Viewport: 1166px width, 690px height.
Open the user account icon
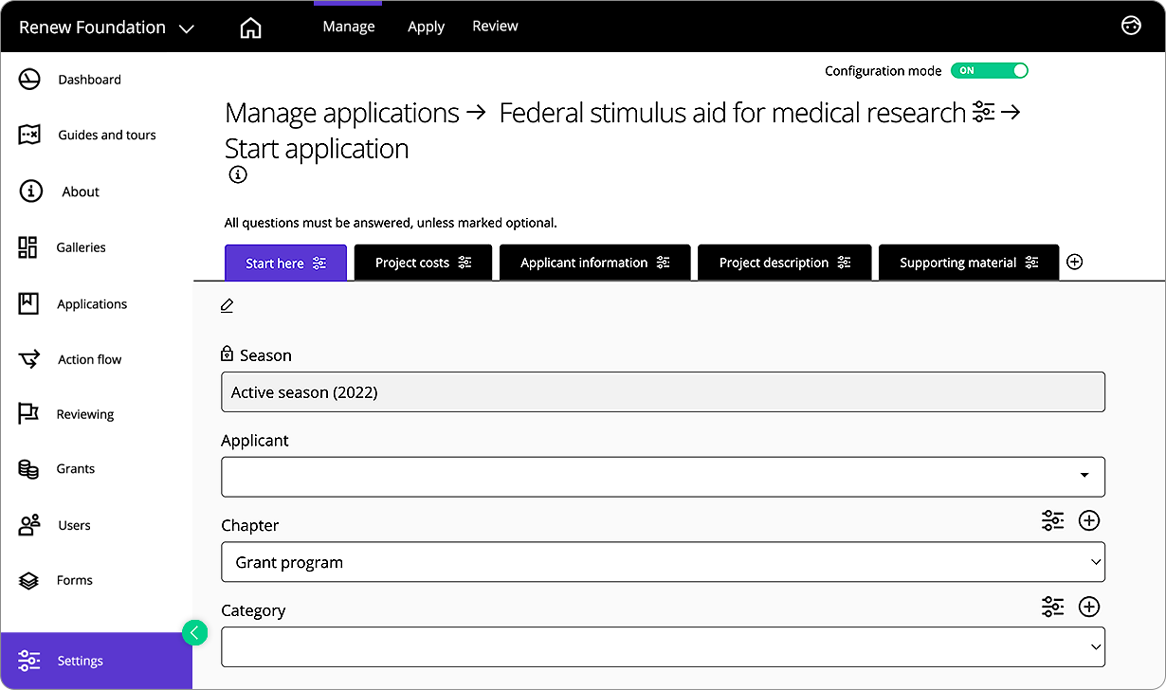(1131, 26)
